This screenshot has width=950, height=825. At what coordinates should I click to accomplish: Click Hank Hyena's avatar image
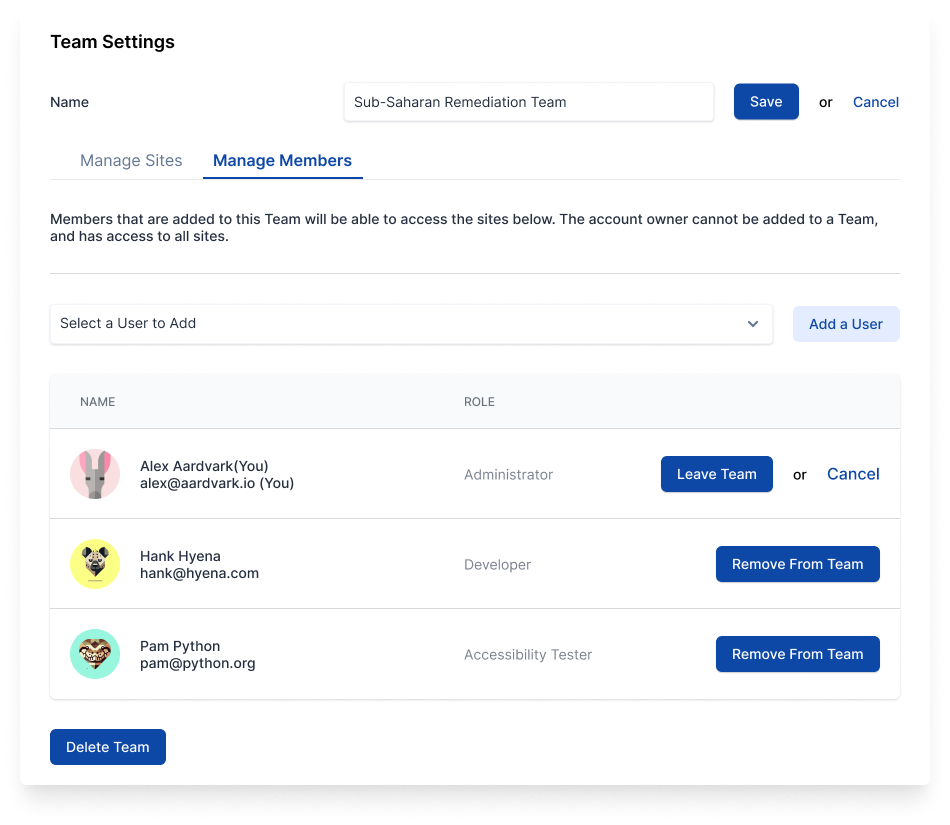tap(95, 564)
